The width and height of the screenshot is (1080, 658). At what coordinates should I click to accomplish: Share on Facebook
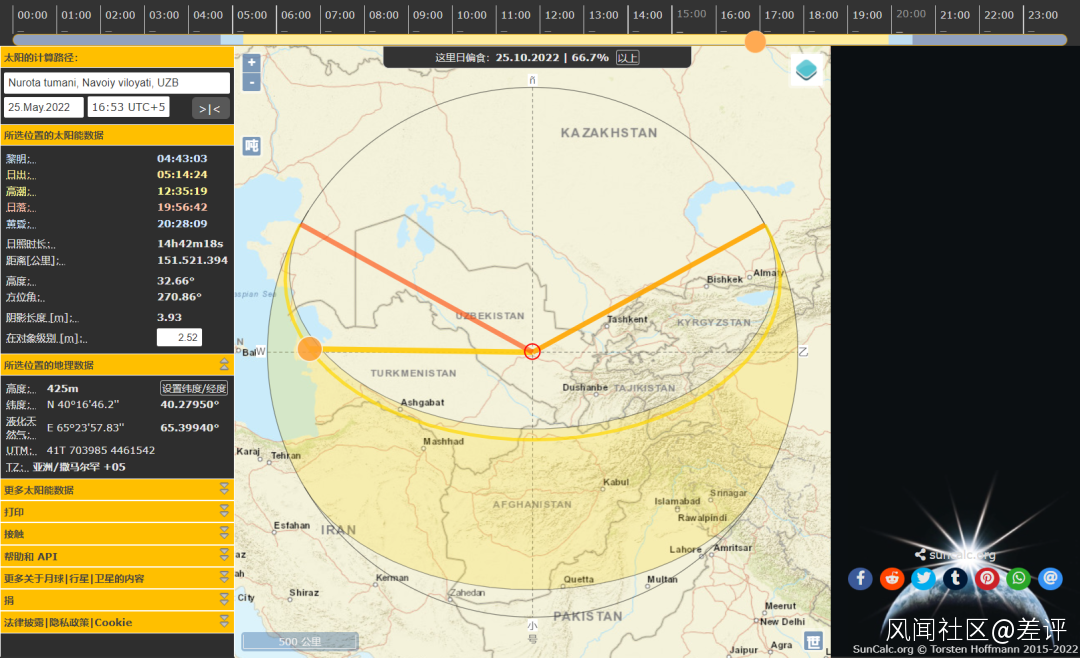coord(860,578)
